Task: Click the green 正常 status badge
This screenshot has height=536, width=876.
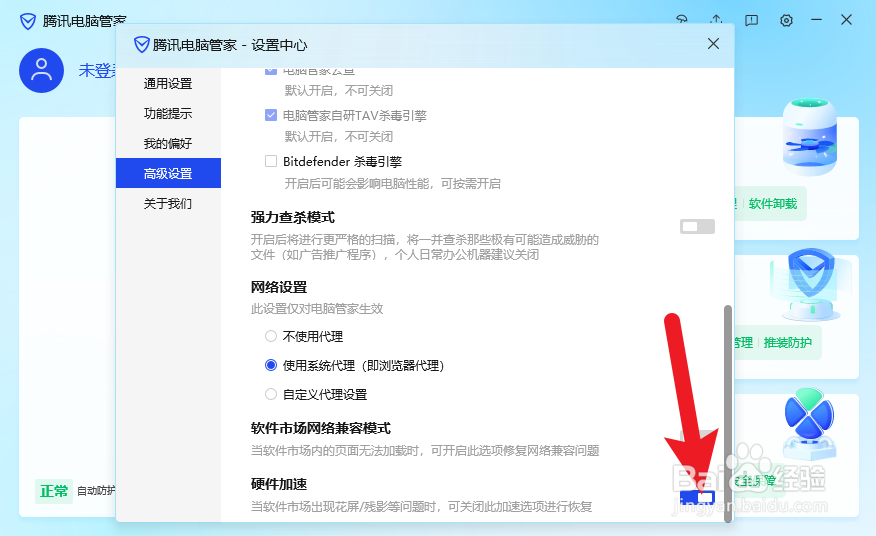Action: (x=54, y=491)
